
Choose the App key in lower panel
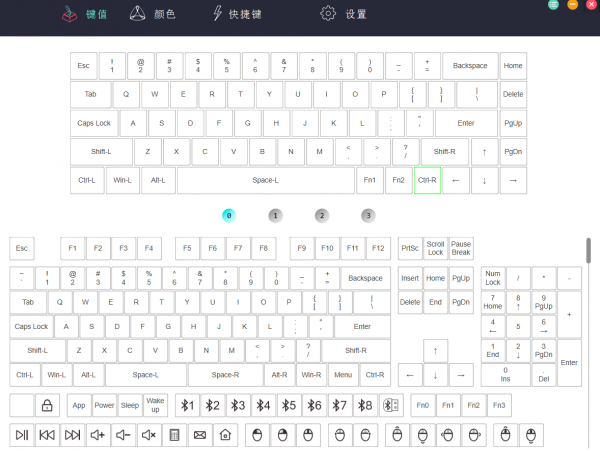click(x=79, y=405)
